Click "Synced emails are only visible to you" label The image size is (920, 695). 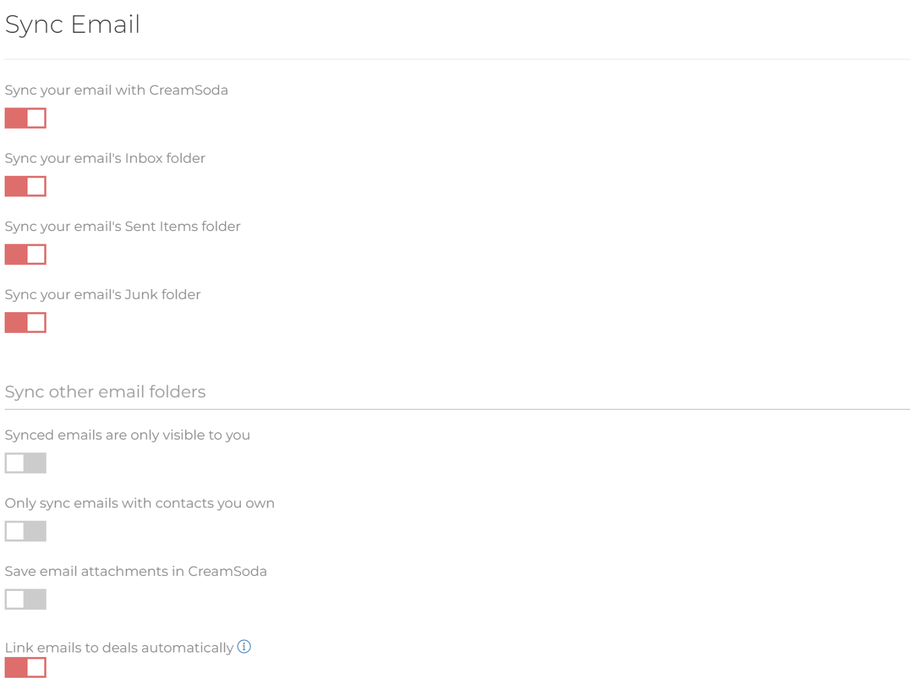click(x=127, y=435)
